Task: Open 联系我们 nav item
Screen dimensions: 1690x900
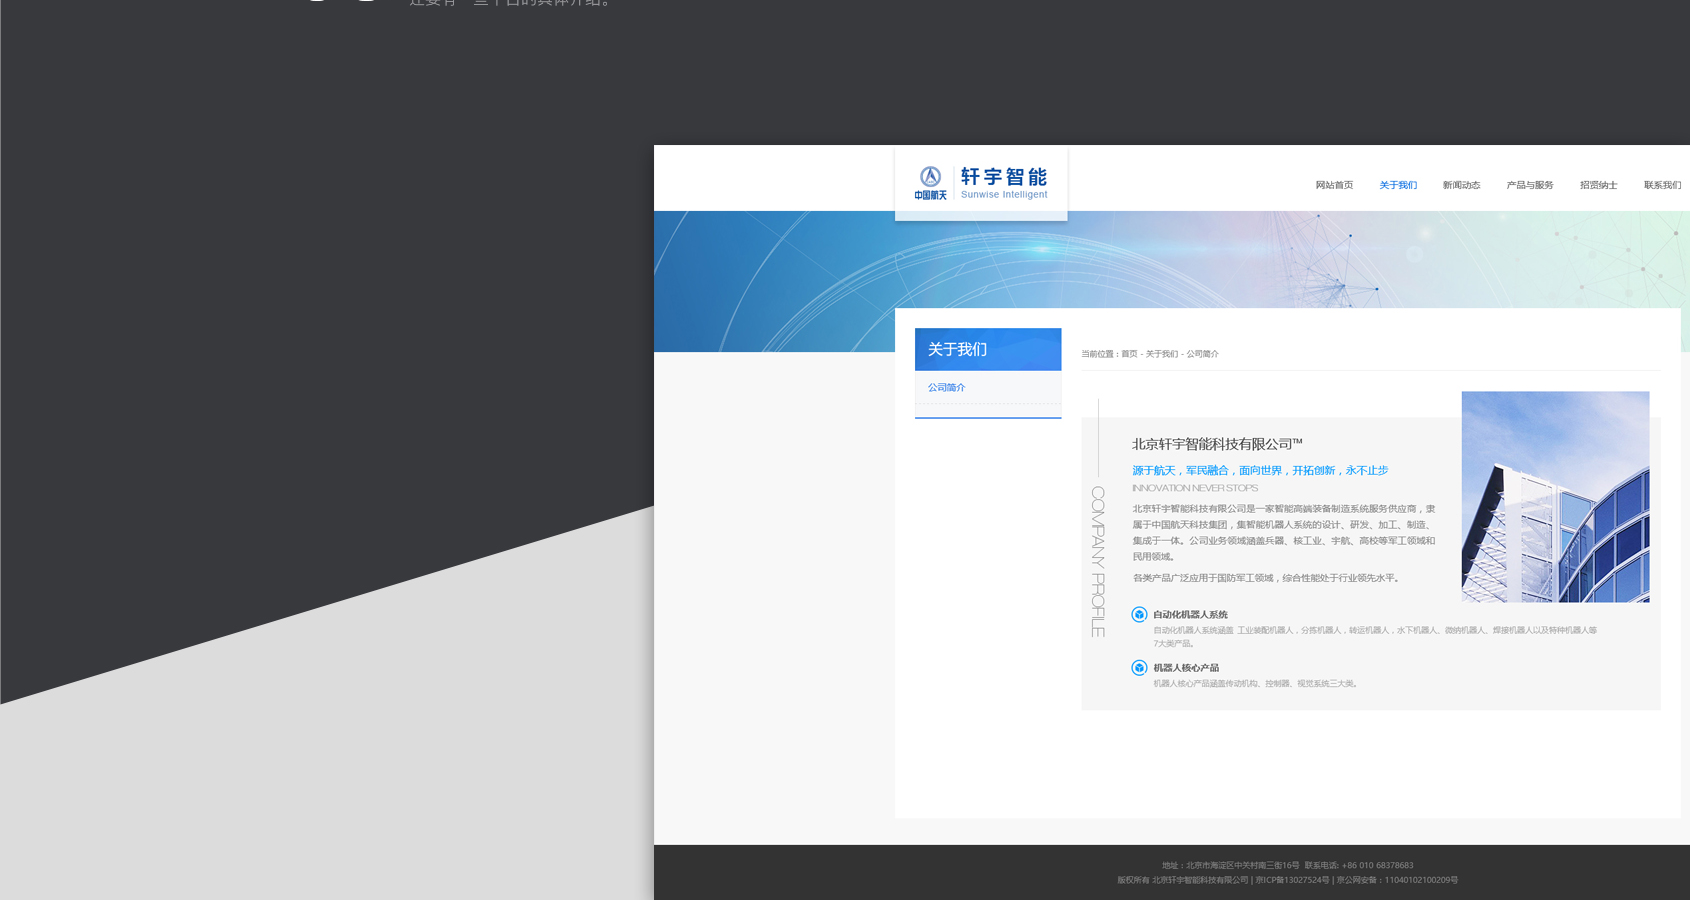Action: coord(1662,185)
